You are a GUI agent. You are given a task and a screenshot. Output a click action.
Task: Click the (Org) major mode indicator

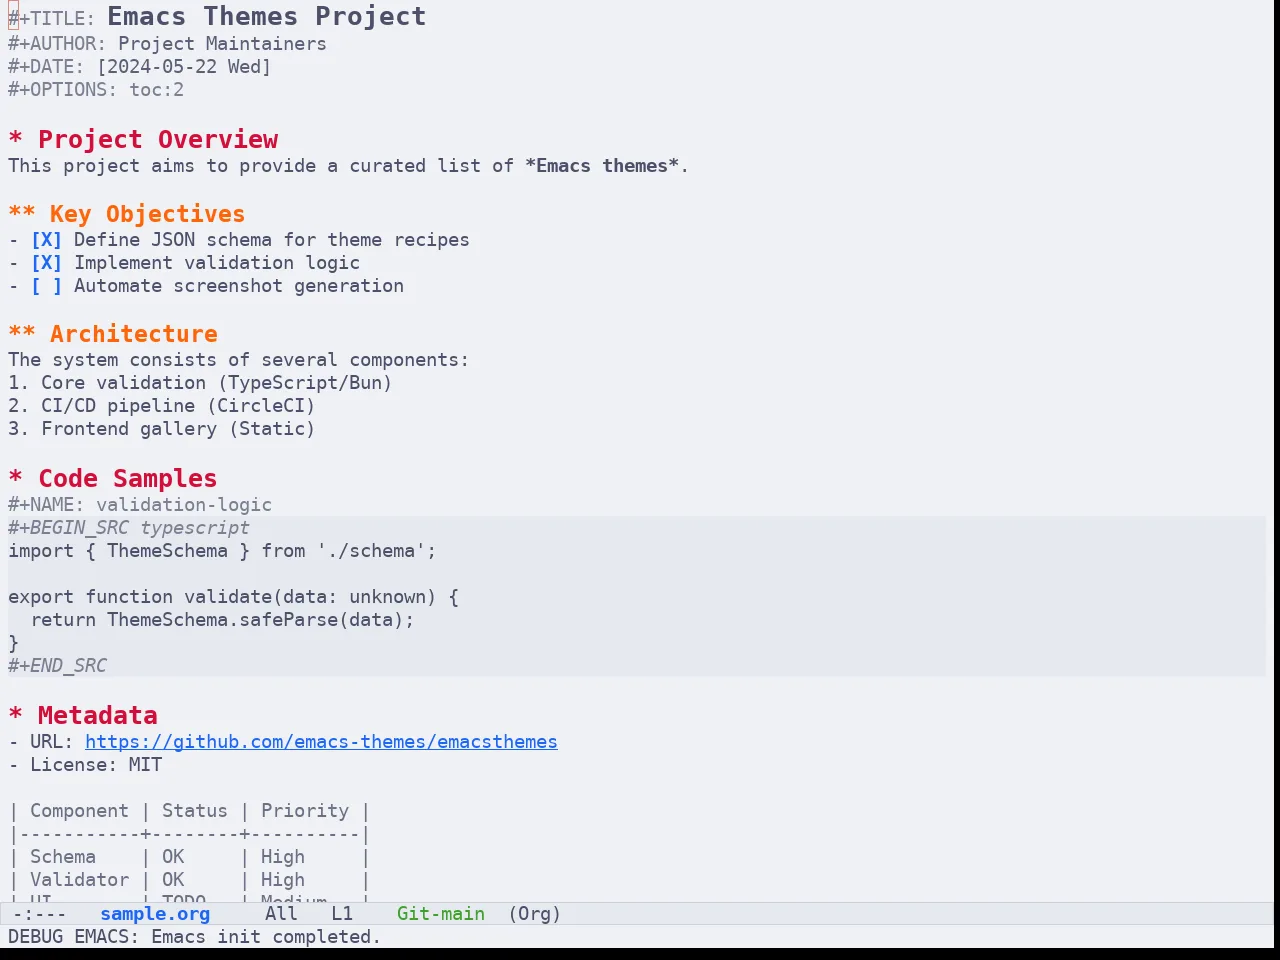(x=534, y=914)
